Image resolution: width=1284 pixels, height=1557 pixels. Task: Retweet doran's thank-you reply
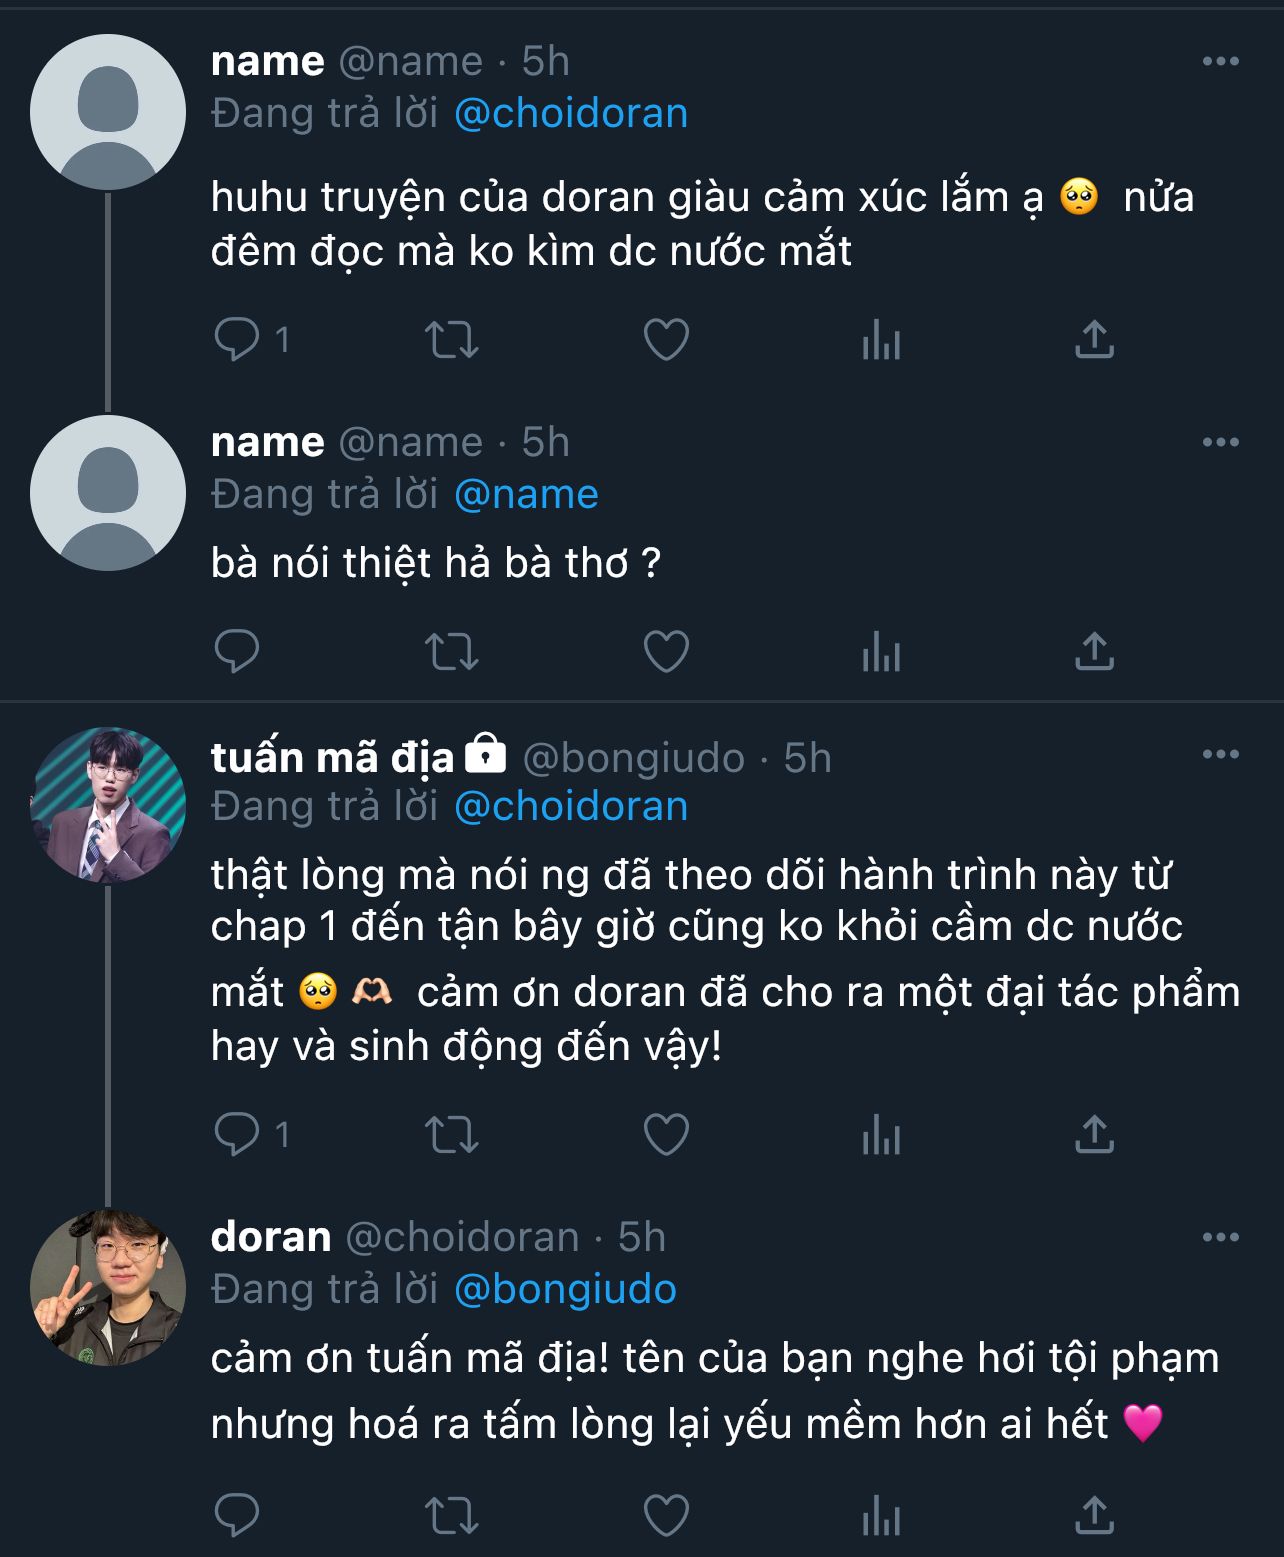[x=452, y=1515]
